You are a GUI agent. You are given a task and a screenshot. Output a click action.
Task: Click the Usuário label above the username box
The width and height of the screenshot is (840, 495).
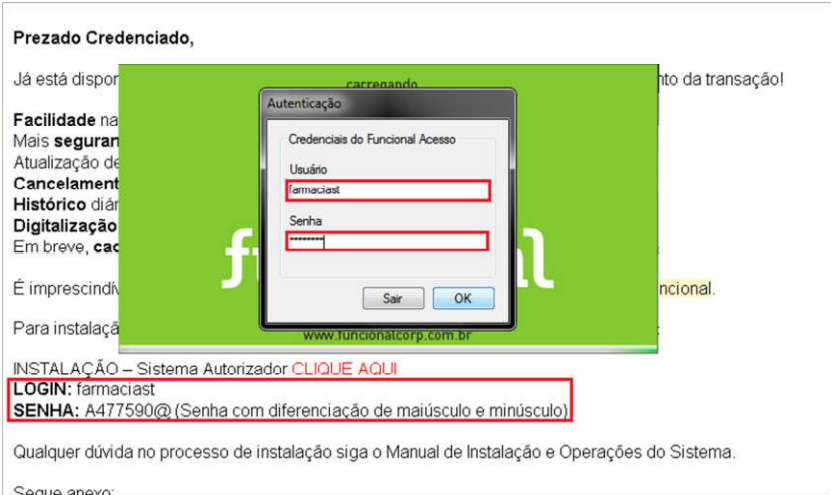click(x=308, y=169)
